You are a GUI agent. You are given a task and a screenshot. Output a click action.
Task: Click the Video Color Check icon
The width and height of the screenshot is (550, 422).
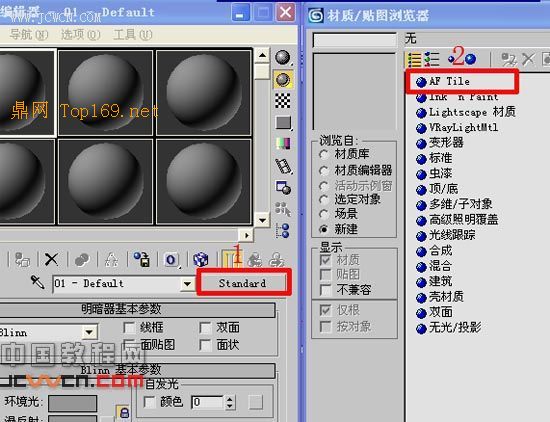click(283, 143)
